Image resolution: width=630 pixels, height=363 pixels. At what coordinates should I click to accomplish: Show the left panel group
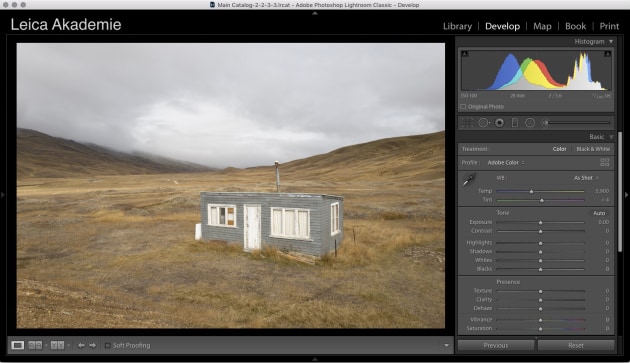tap(3, 195)
